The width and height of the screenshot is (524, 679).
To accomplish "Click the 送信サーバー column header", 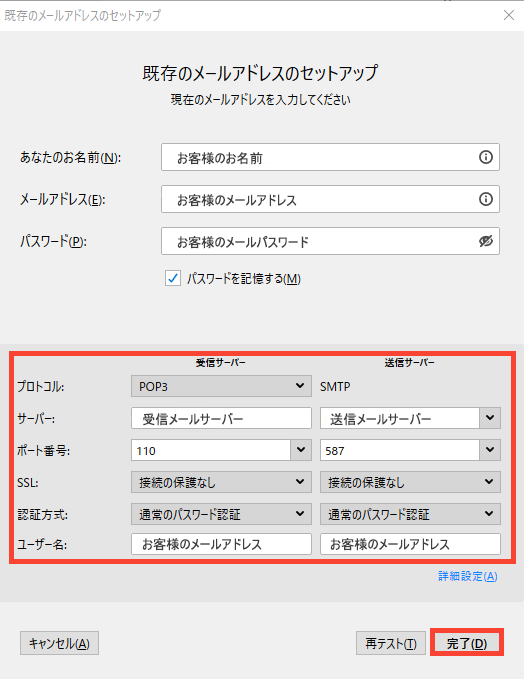I will (x=409, y=362).
